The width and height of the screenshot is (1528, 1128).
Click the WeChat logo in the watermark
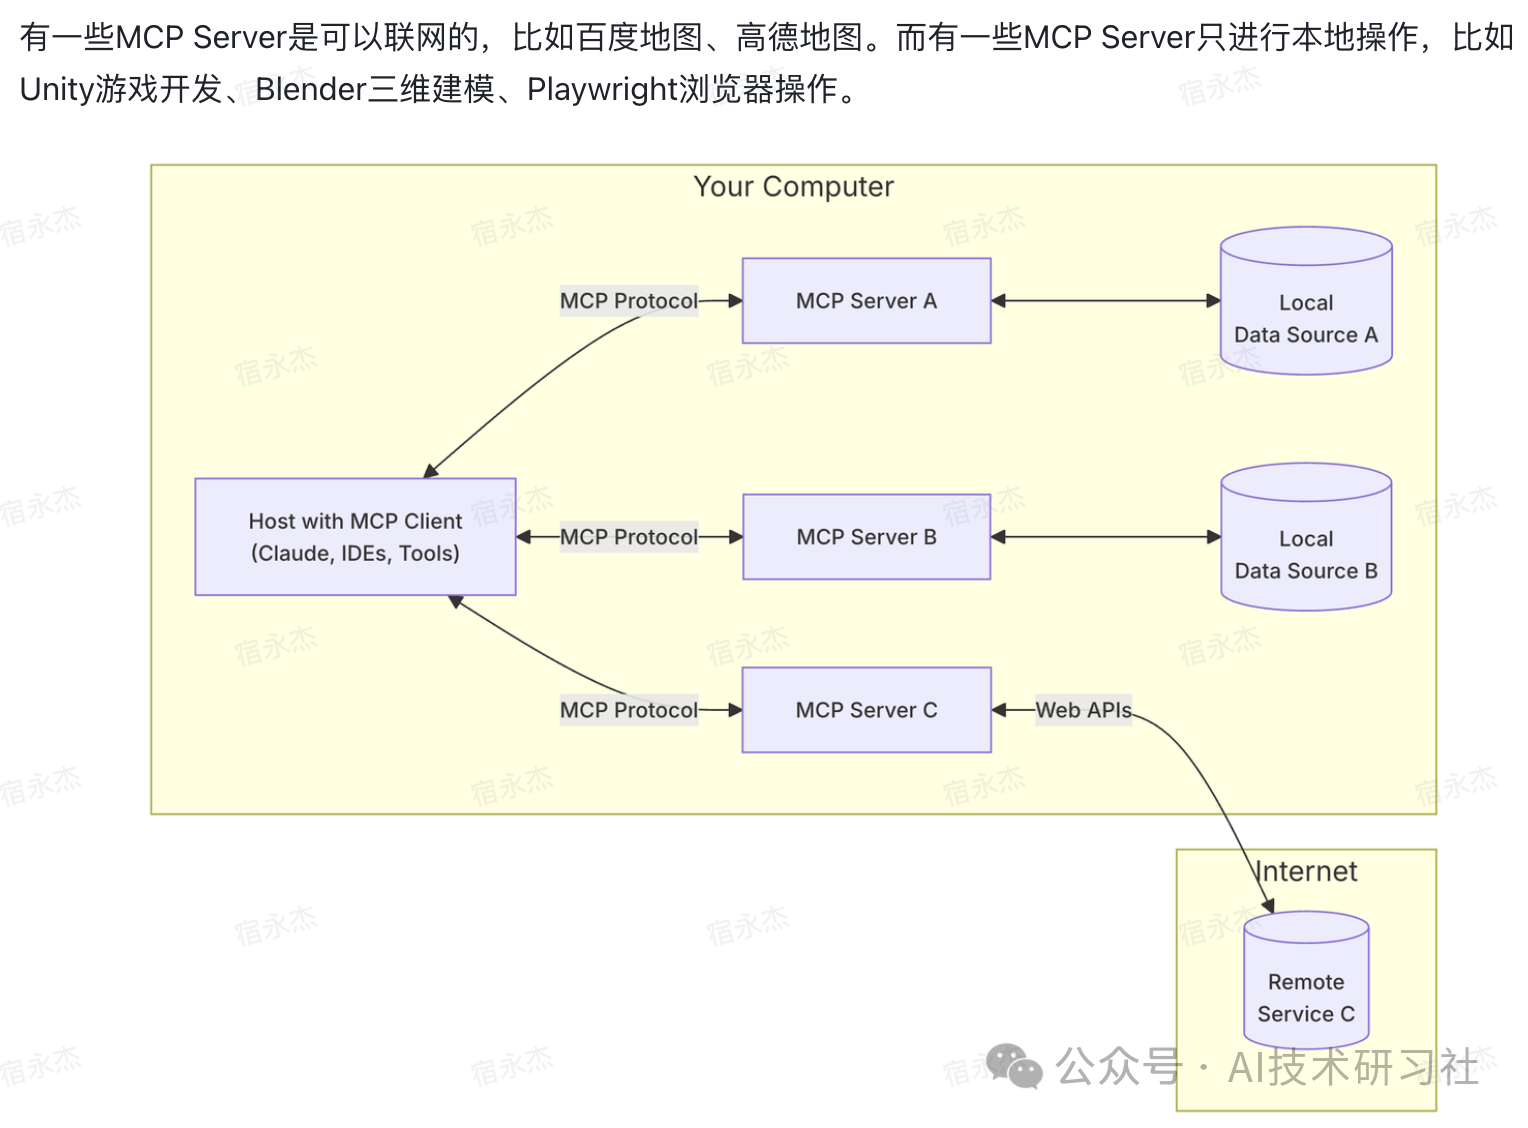[1014, 1066]
